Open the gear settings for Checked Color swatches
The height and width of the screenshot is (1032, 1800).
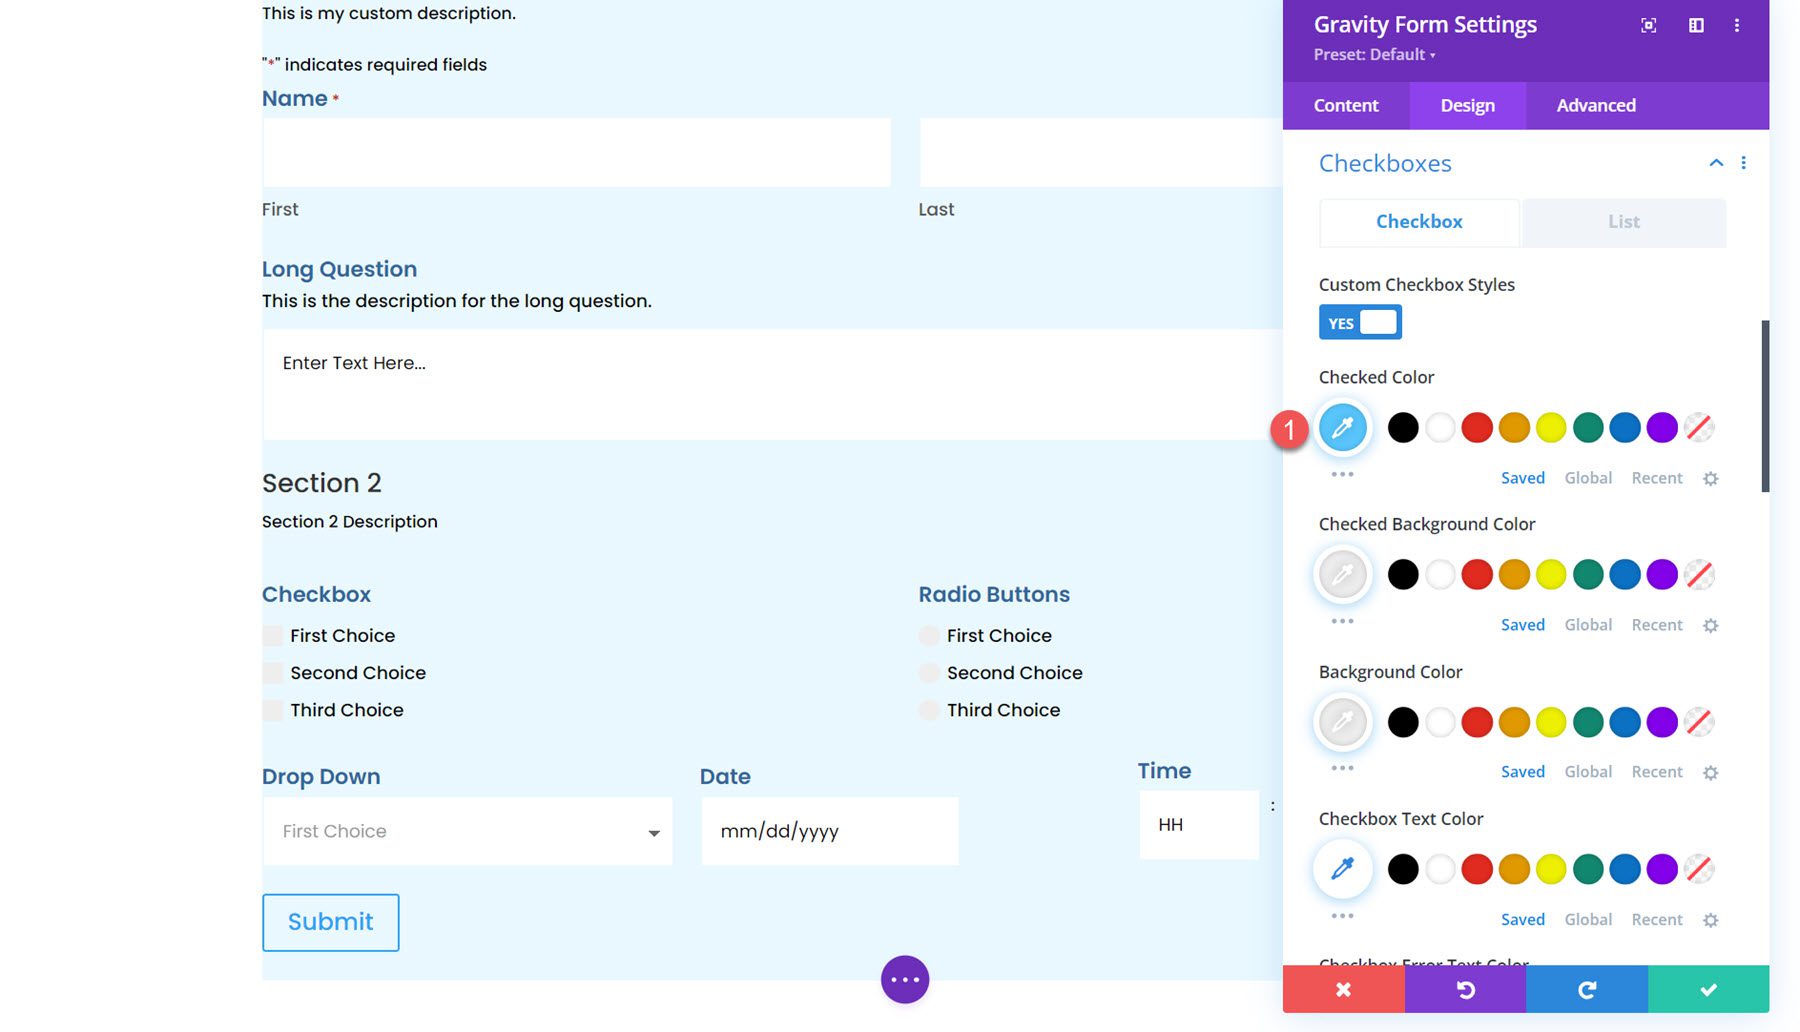coord(1711,478)
